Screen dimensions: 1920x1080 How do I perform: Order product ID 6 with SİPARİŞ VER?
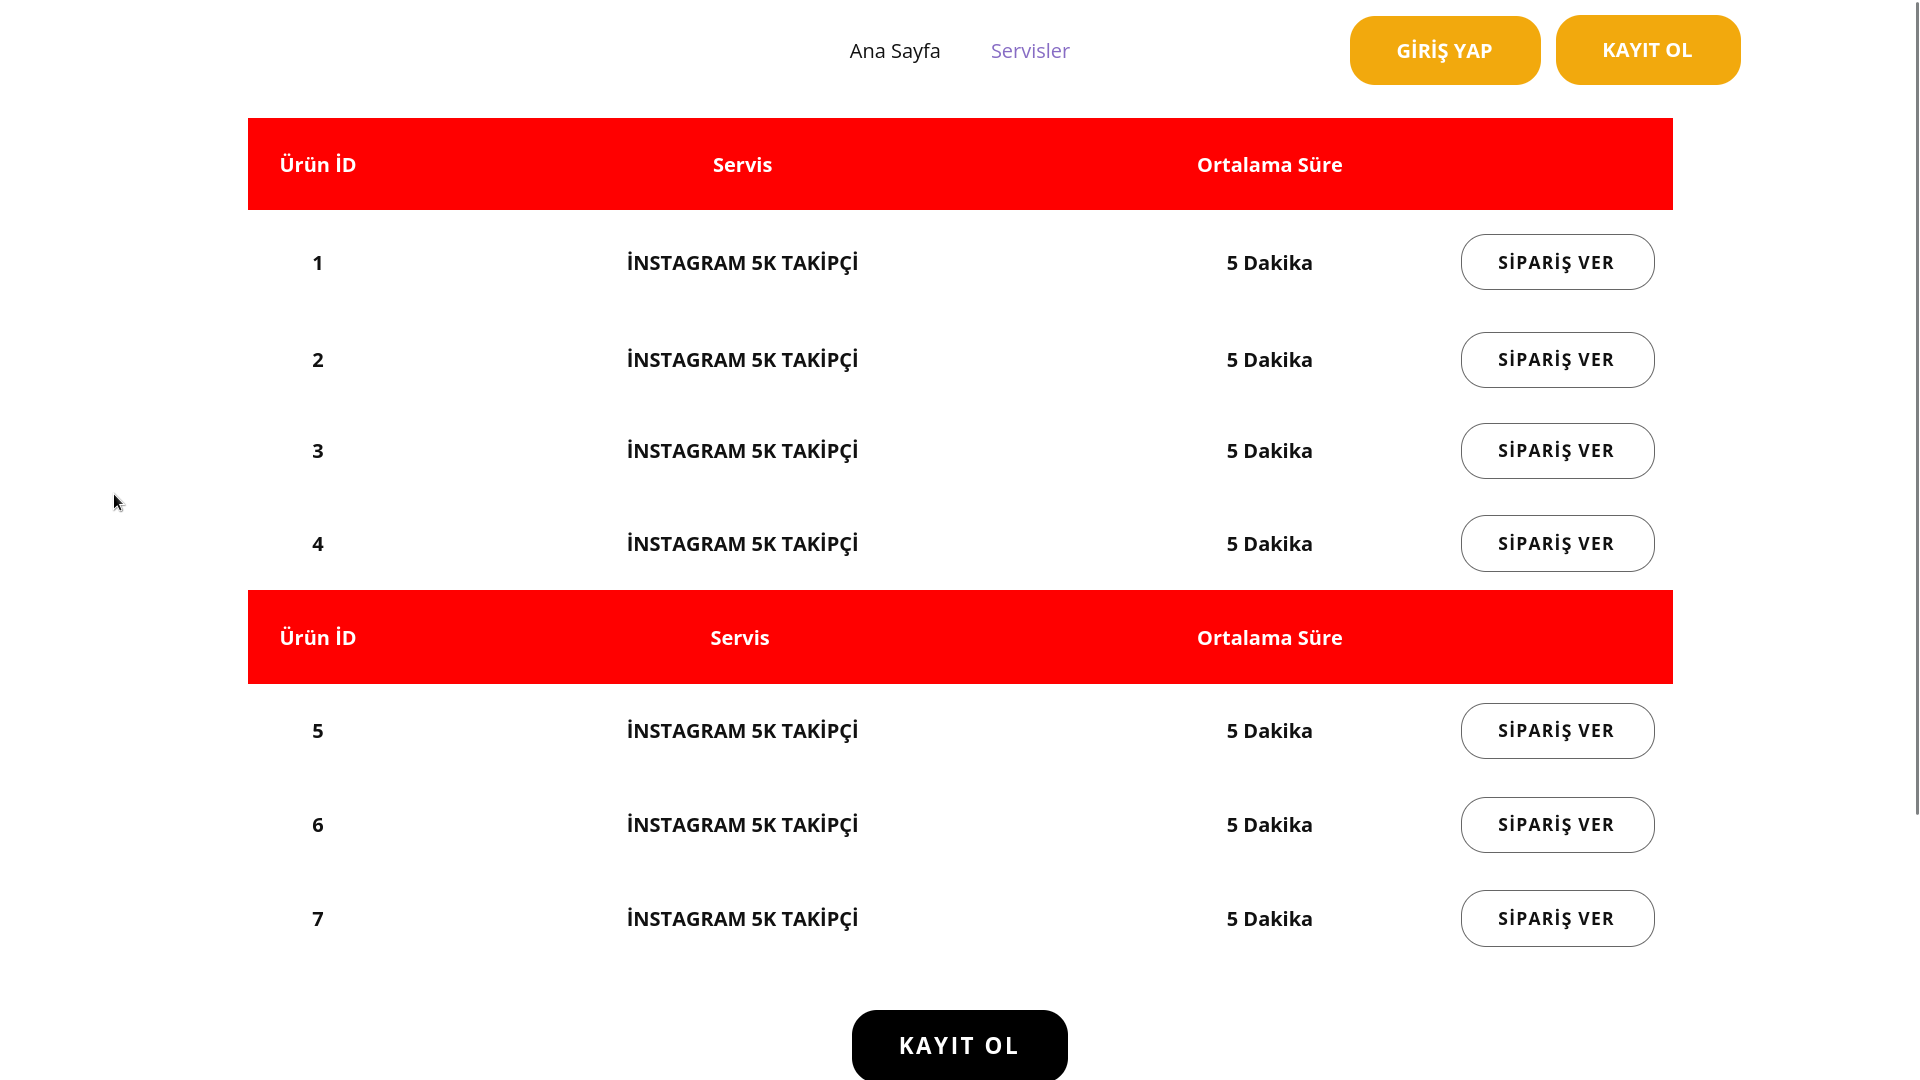1557,825
